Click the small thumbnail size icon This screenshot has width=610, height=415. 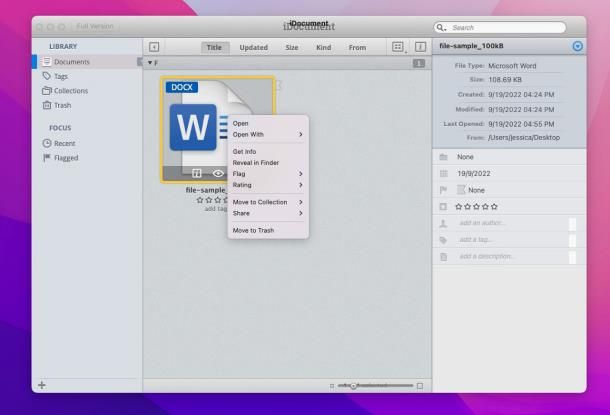click(332, 386)
